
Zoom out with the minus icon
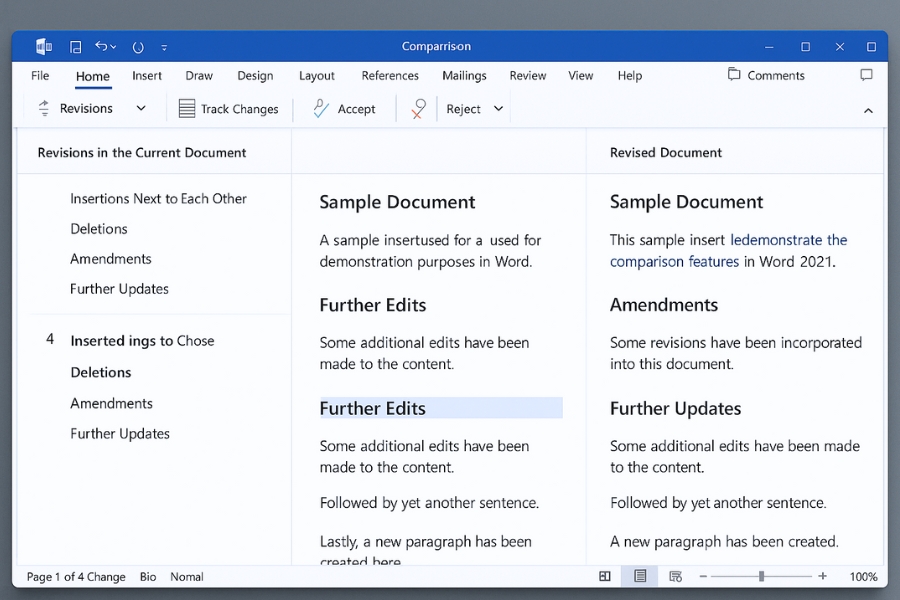click(703, 576)
